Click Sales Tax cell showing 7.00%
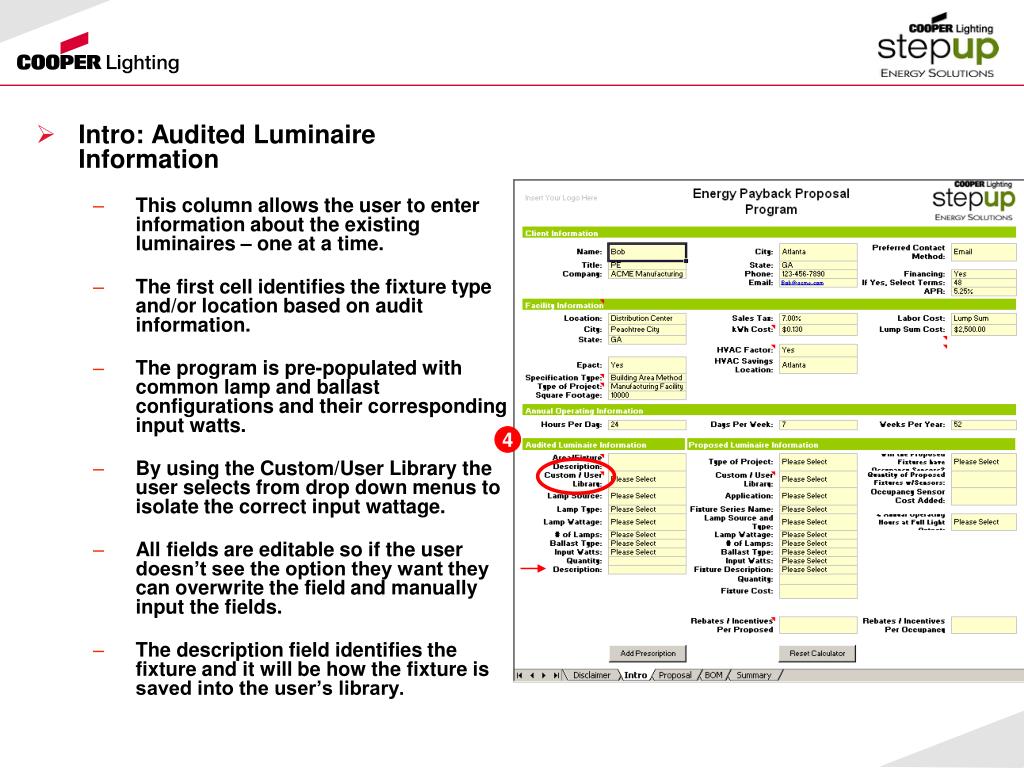Screen dimensions: 1024x768 click(x=818, y=319)
